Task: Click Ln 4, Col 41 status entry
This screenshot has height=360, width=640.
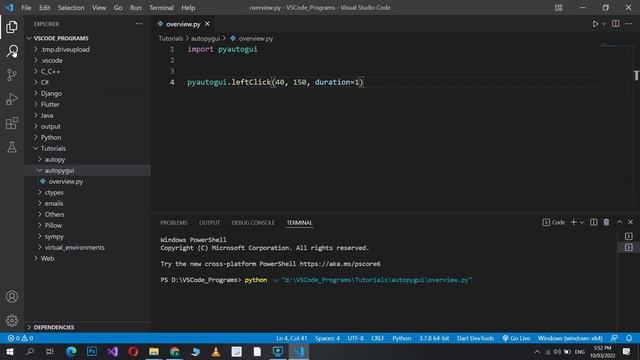Action: click(291, 338)
